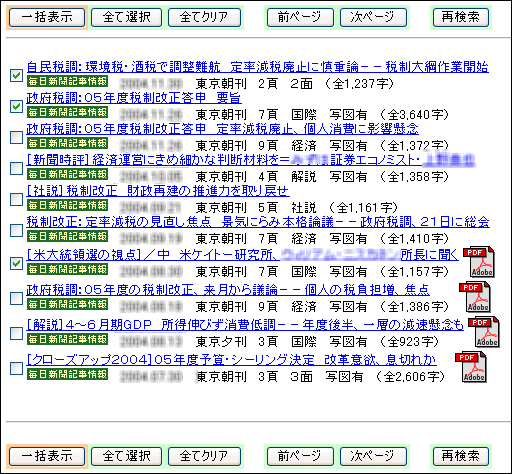Open PDF icon for クローズアップ2004 article
The width and height of the screenshot is (512, 474).
[x=471, y=367]
